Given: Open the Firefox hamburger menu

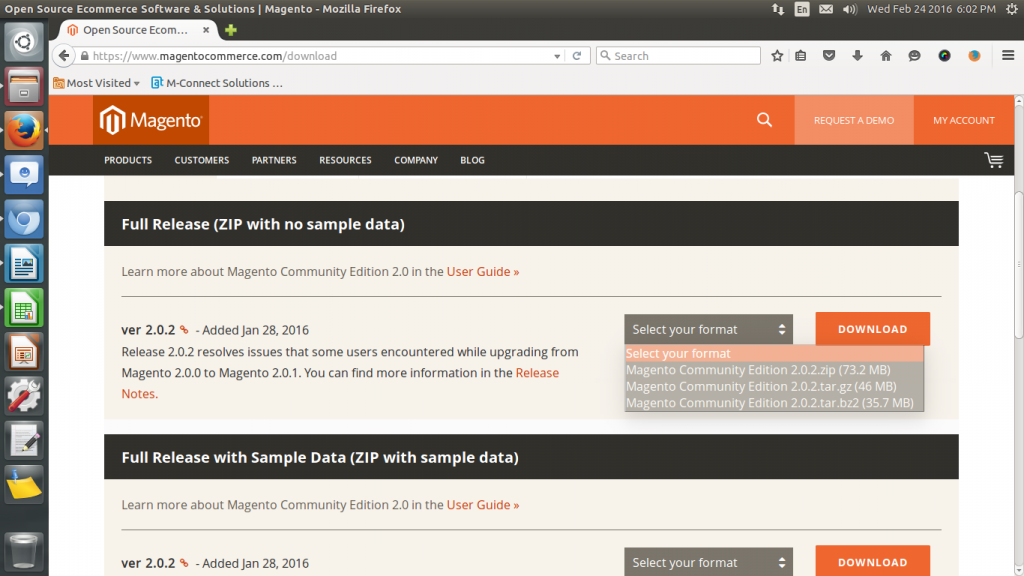Looking at the screenshot, I should tap(1008, 56).
